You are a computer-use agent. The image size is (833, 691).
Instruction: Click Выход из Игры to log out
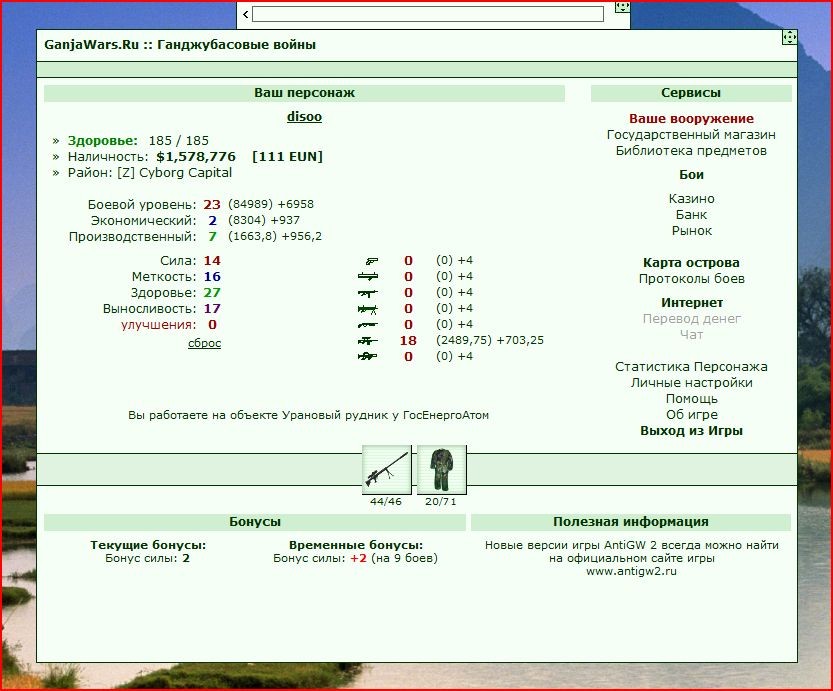tap(691, 430)
